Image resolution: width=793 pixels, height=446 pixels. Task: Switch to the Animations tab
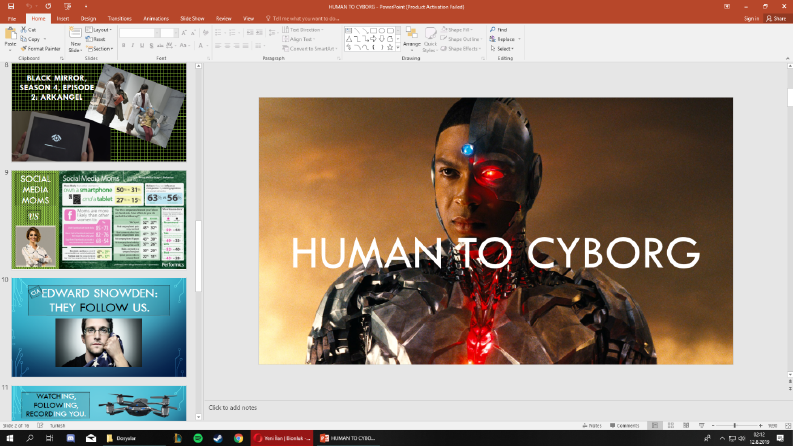click(x=156, y=18)
